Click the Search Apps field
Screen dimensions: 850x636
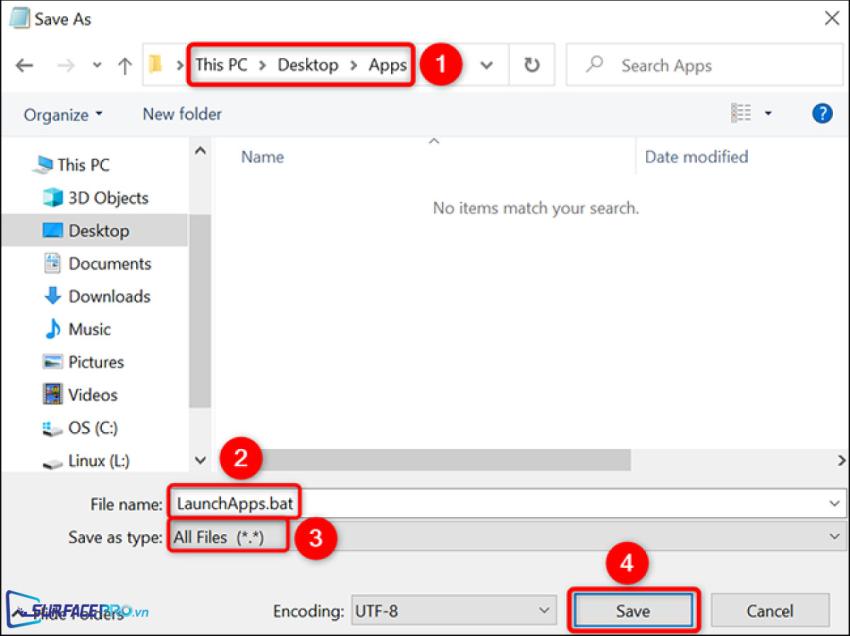point(704,65)
